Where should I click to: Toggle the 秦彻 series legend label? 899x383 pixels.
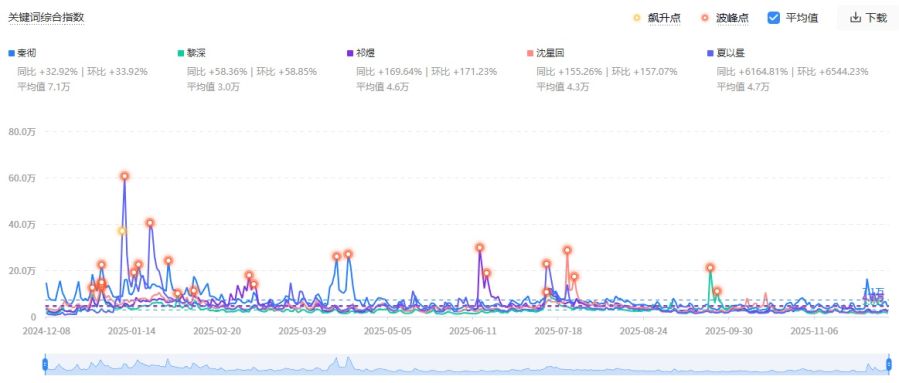pos(26,53)
